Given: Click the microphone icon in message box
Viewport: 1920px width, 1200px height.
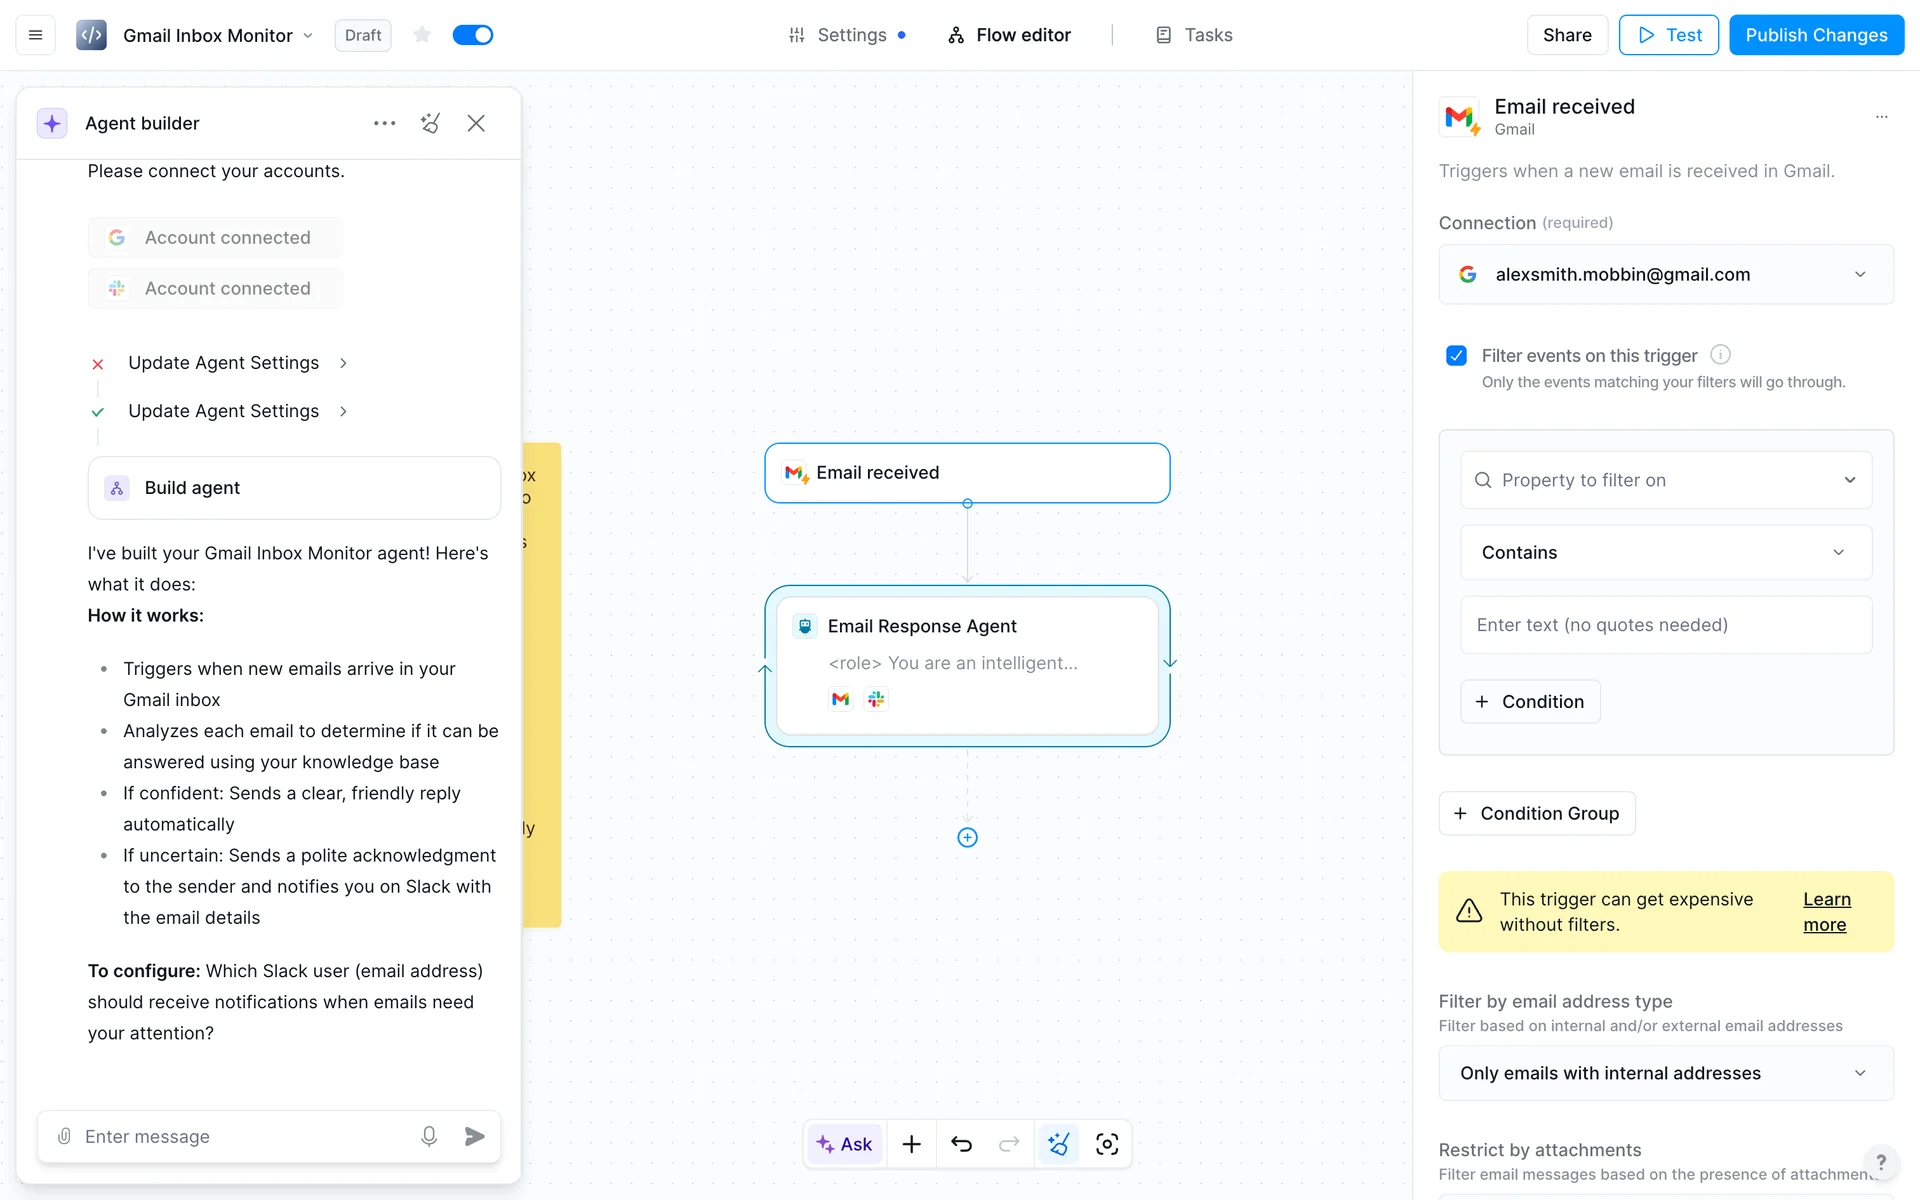Looking at the screenshot, I should coord(429,1136).
